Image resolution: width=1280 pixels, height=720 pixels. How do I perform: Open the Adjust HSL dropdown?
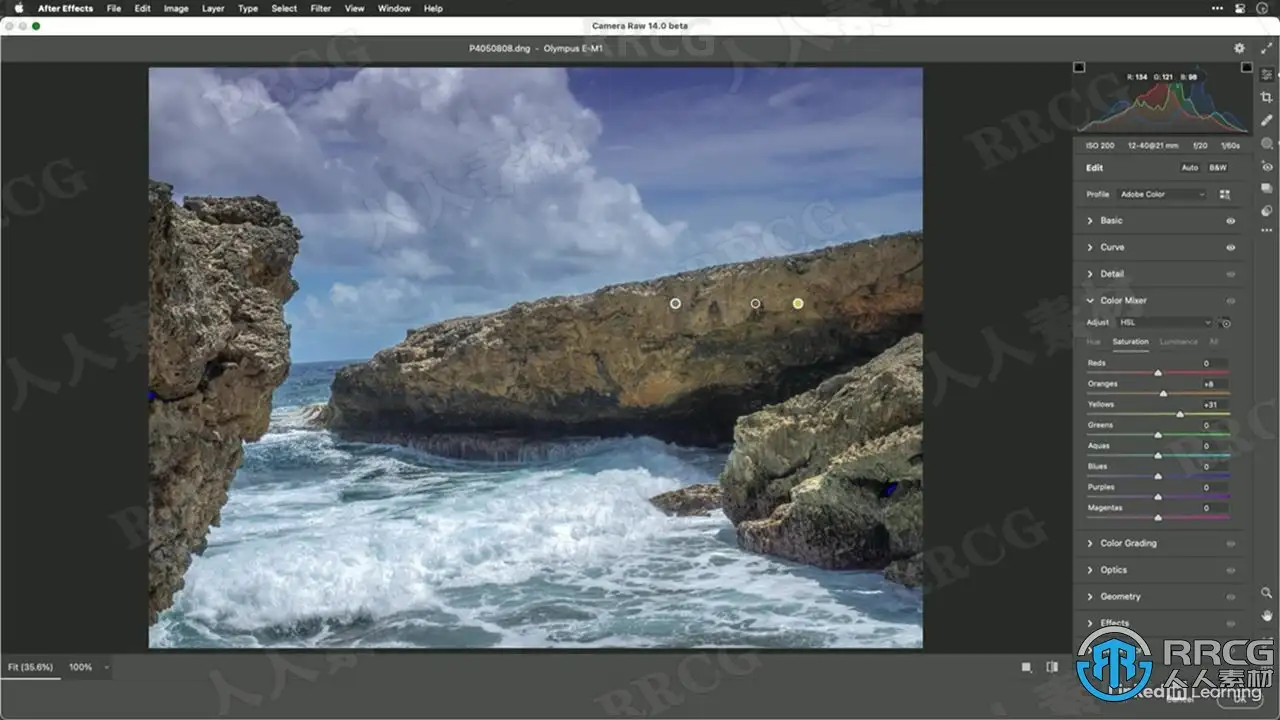pyautogui.click(x=1164, y=322)
